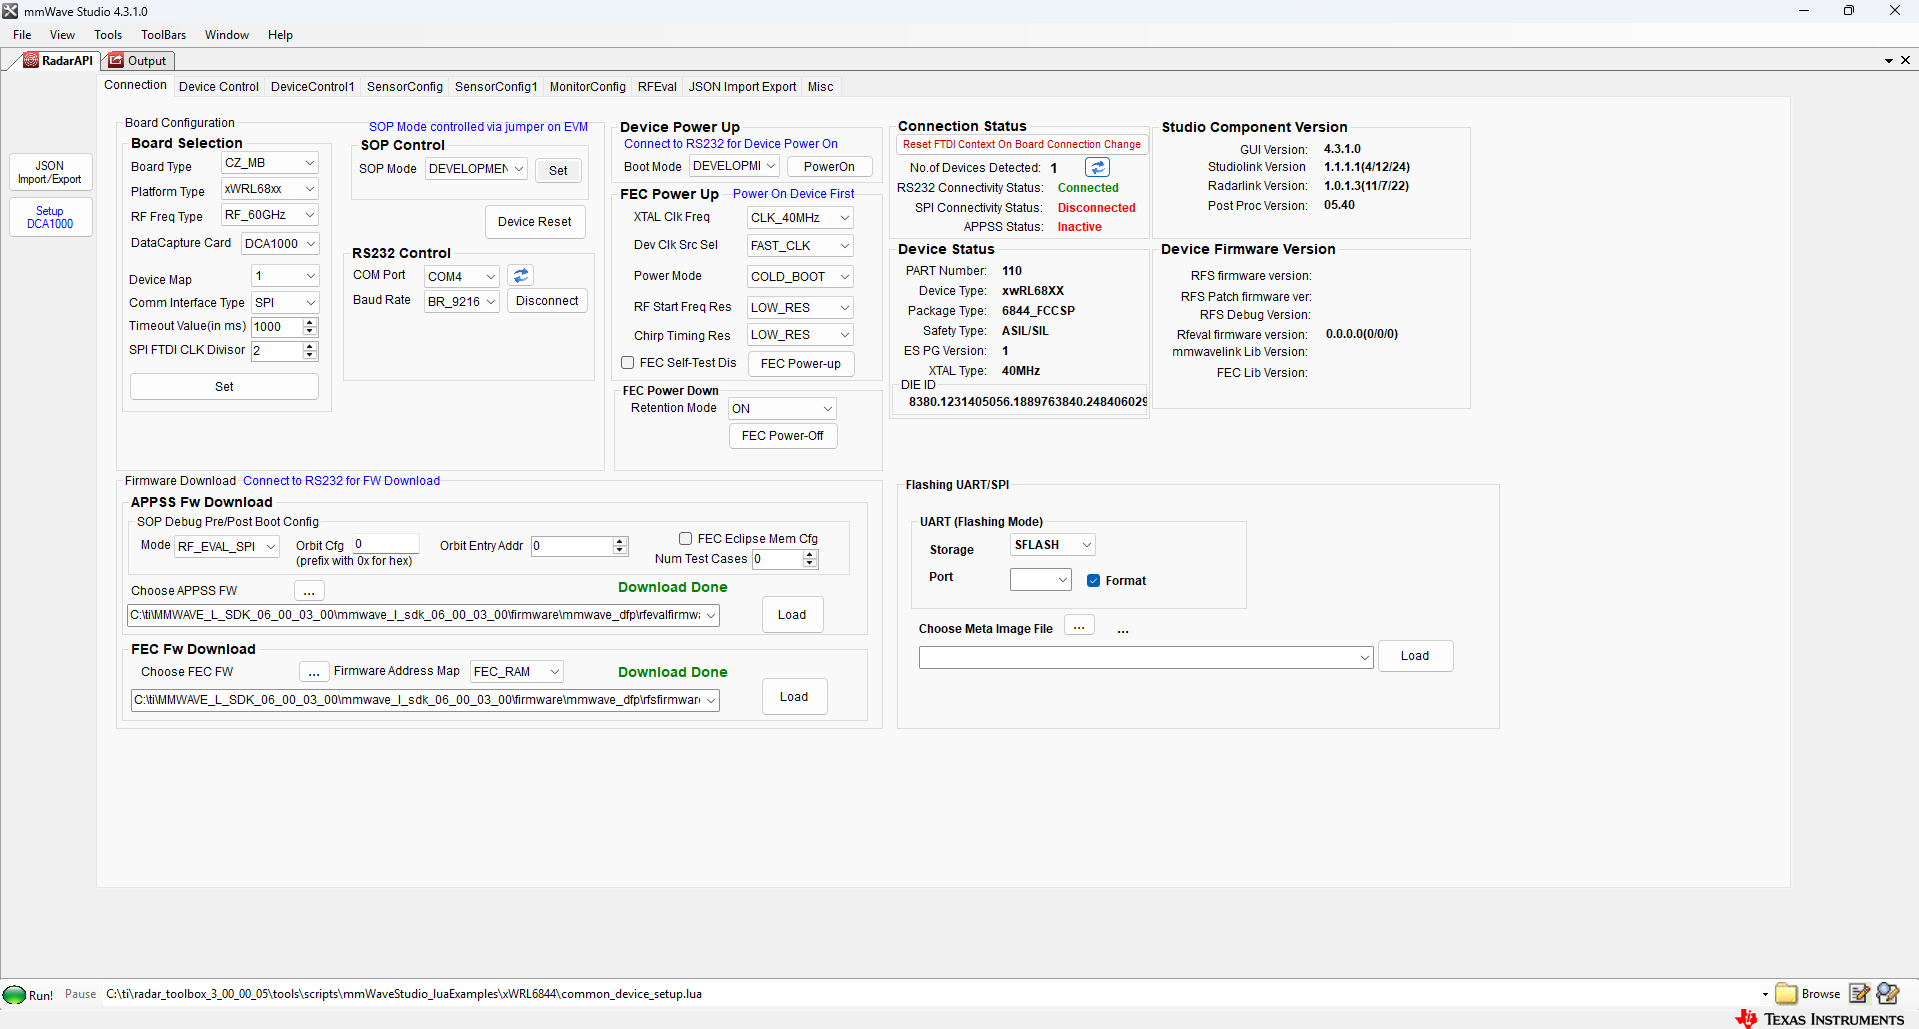The width and height of the screenshot is (1919, 1029).
Task: Open the Meta Image File path combo box
Action: point(1146,657)
